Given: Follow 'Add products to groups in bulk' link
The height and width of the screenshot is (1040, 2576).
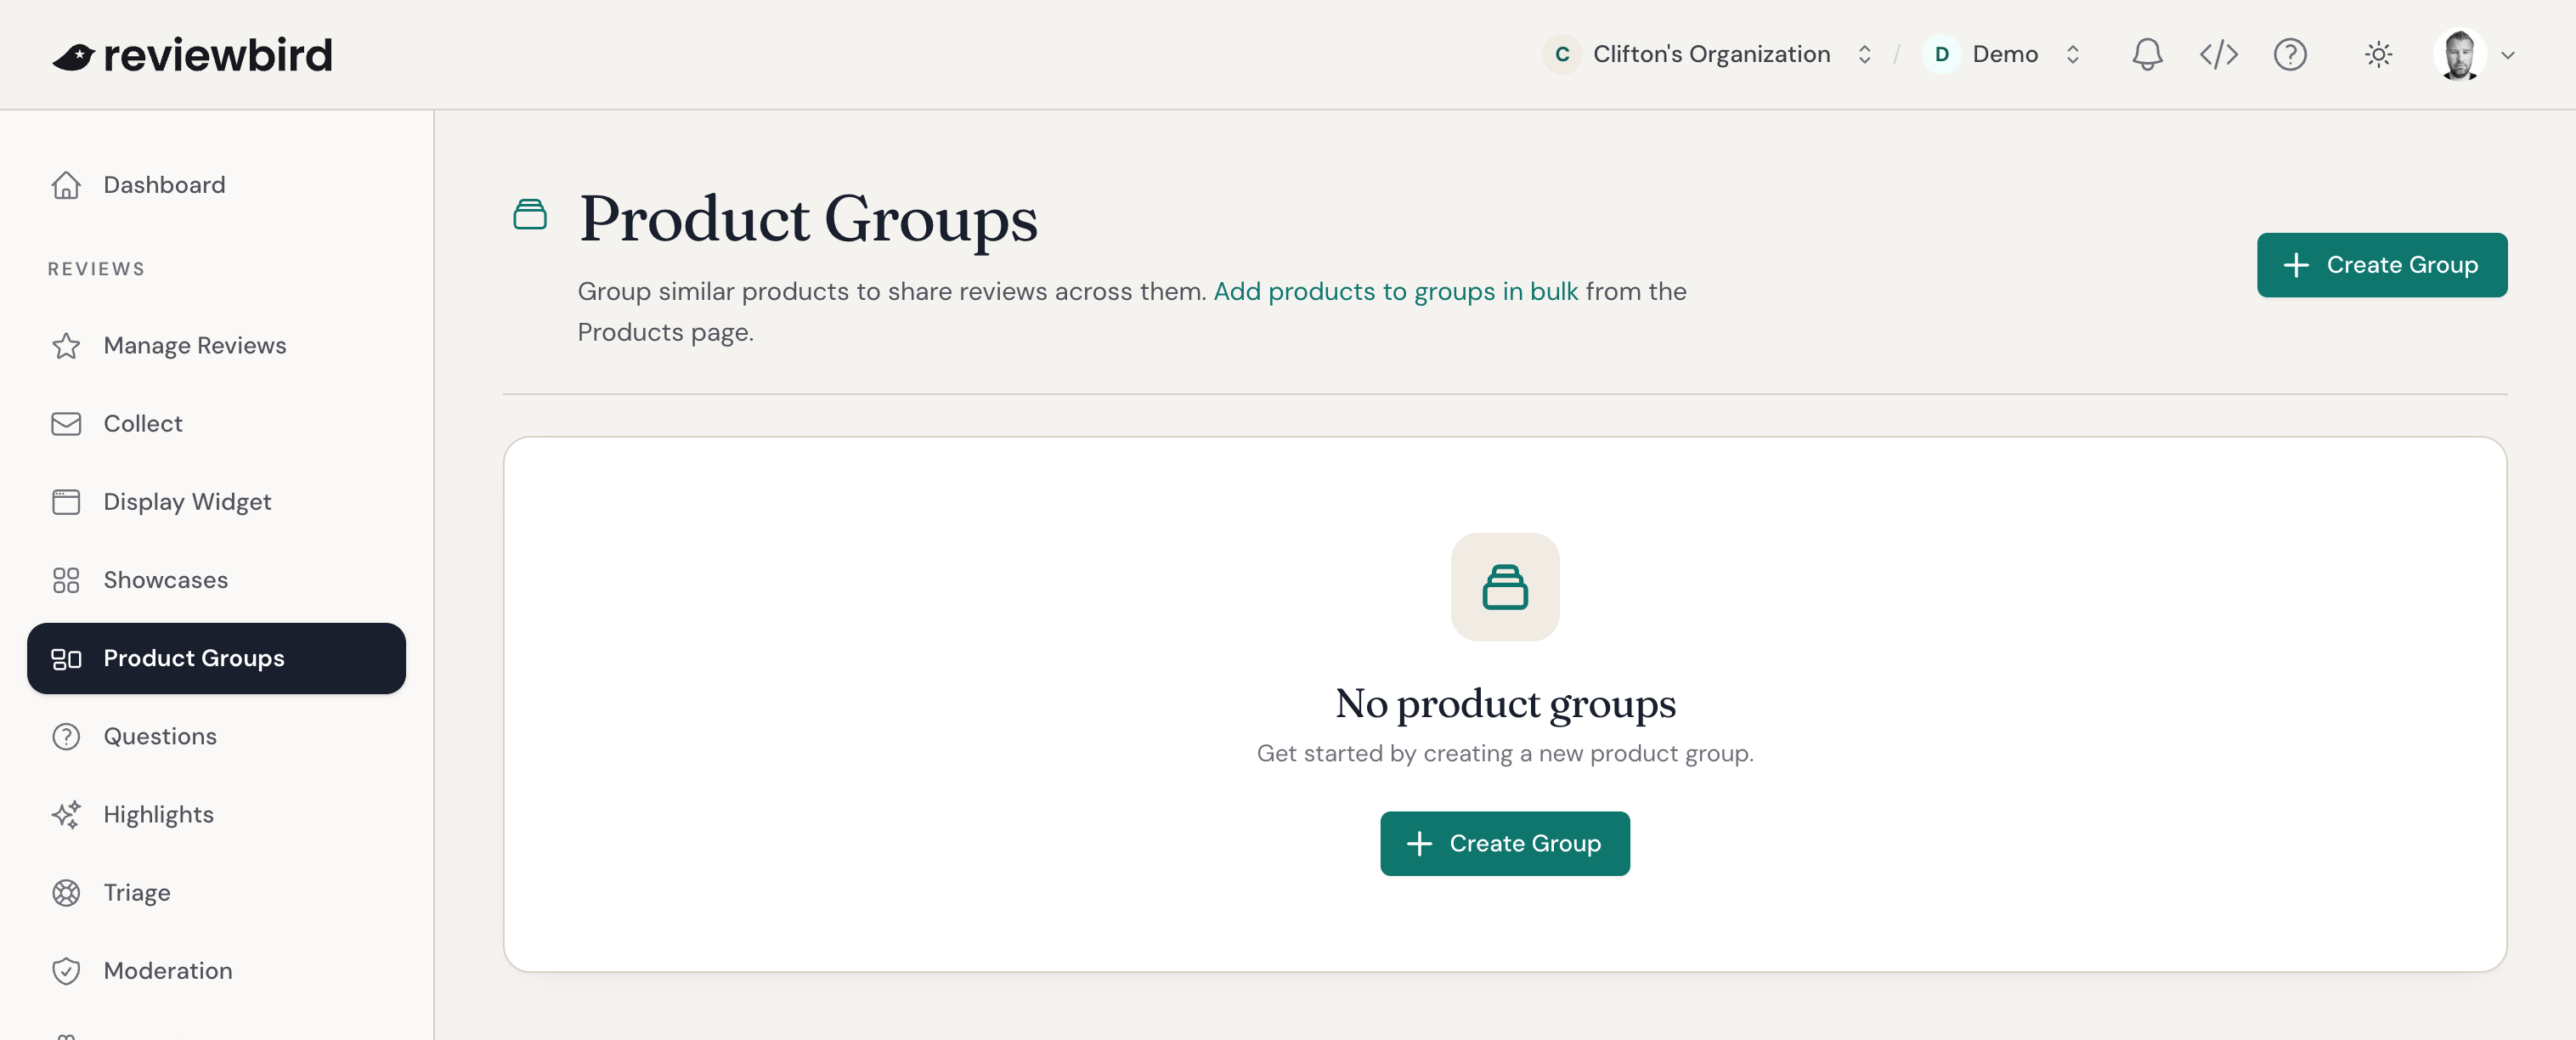Looking at the screenshot, I should pyautogui.click(x=1395, y=291).
